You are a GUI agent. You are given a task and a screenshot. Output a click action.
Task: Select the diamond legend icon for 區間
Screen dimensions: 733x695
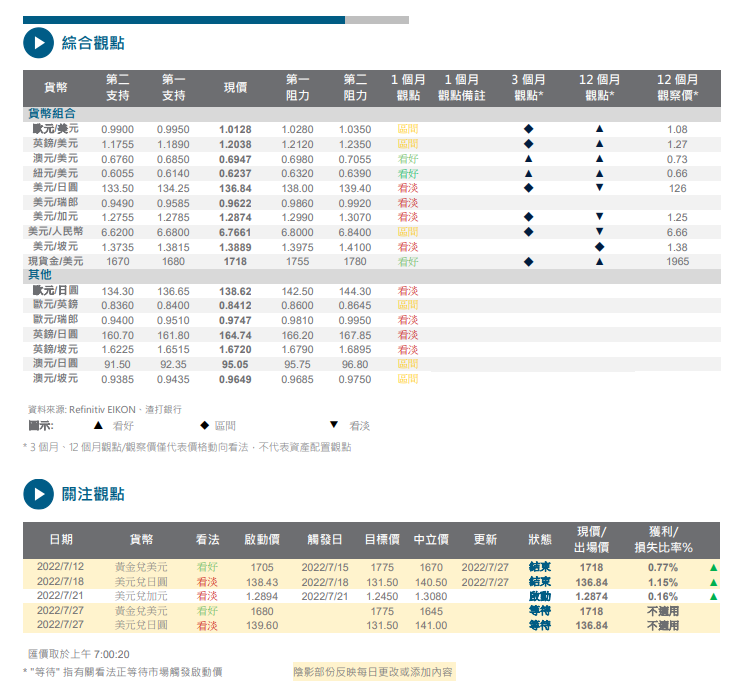(x=205, y=425)
